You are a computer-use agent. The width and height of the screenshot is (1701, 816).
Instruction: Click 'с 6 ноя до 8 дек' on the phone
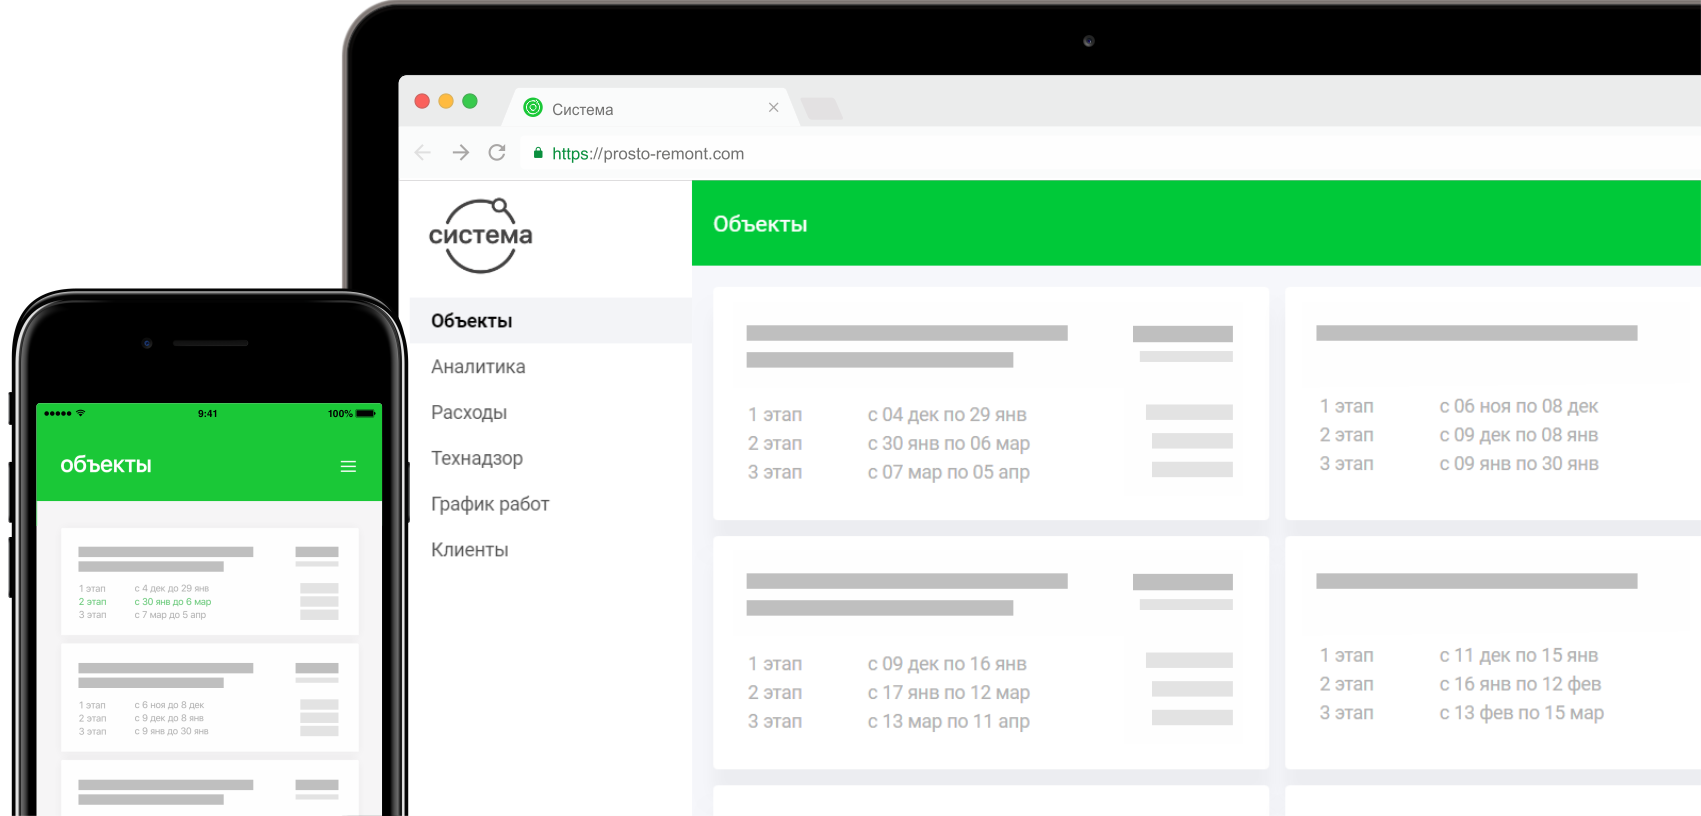(x=169, y=705)
